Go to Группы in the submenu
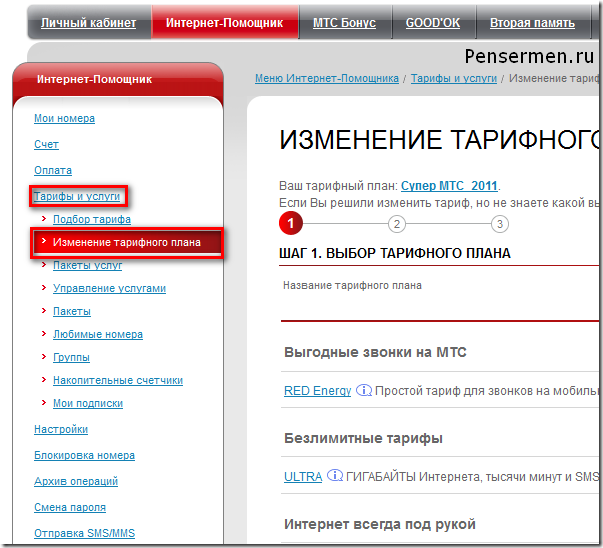 pyautogui.click(x=72, y=357)
